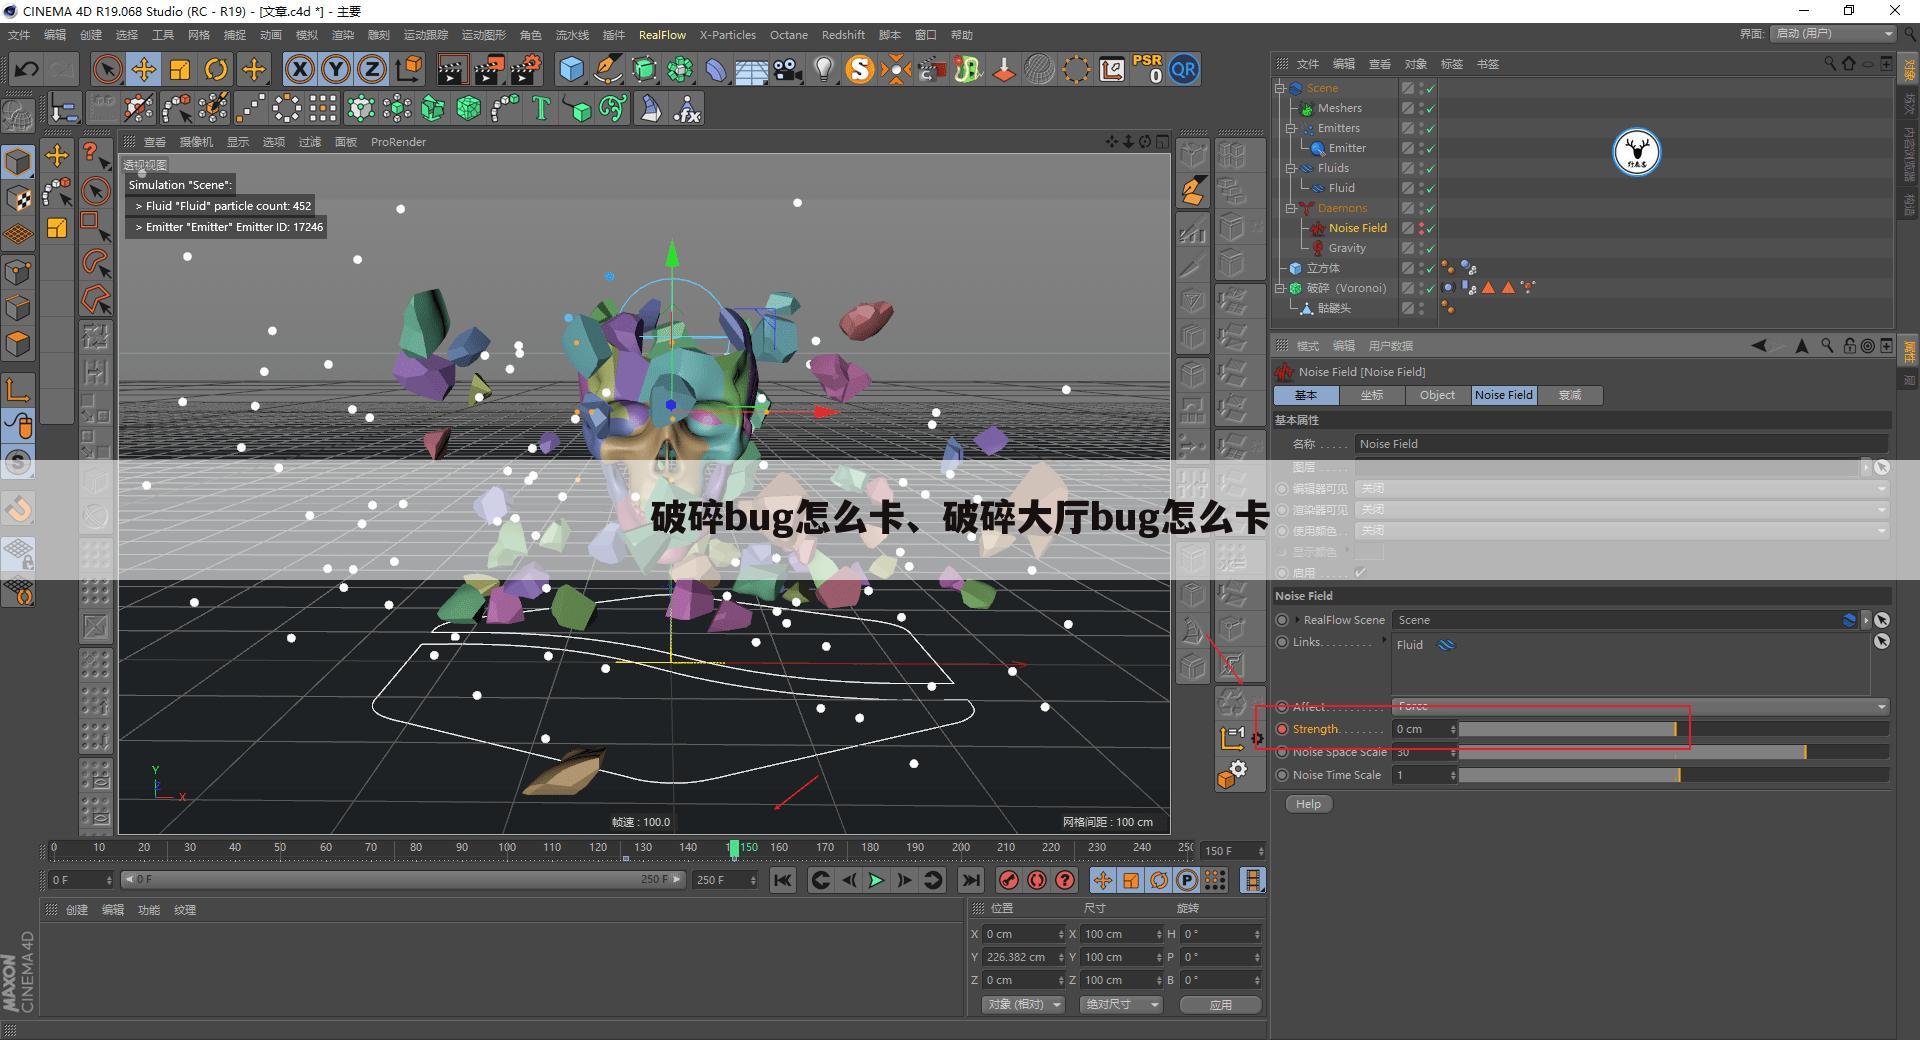Open the Redshift menu
Screen dimensions: 1920x1040
click(x=843, y=35)
